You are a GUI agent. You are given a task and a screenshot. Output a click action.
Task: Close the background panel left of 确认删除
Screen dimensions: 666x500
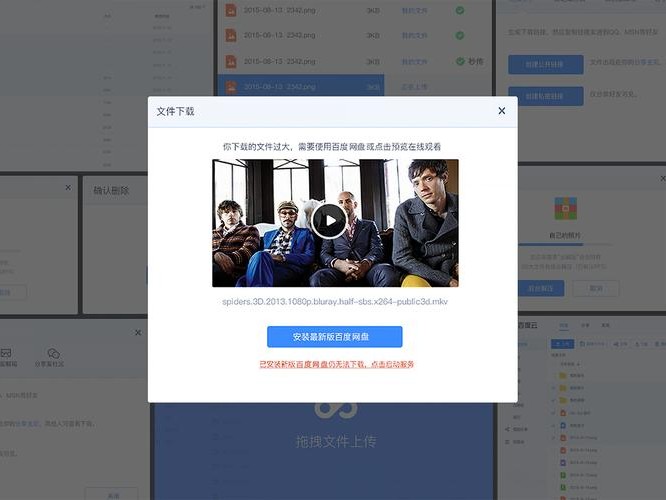click(68, 187)
